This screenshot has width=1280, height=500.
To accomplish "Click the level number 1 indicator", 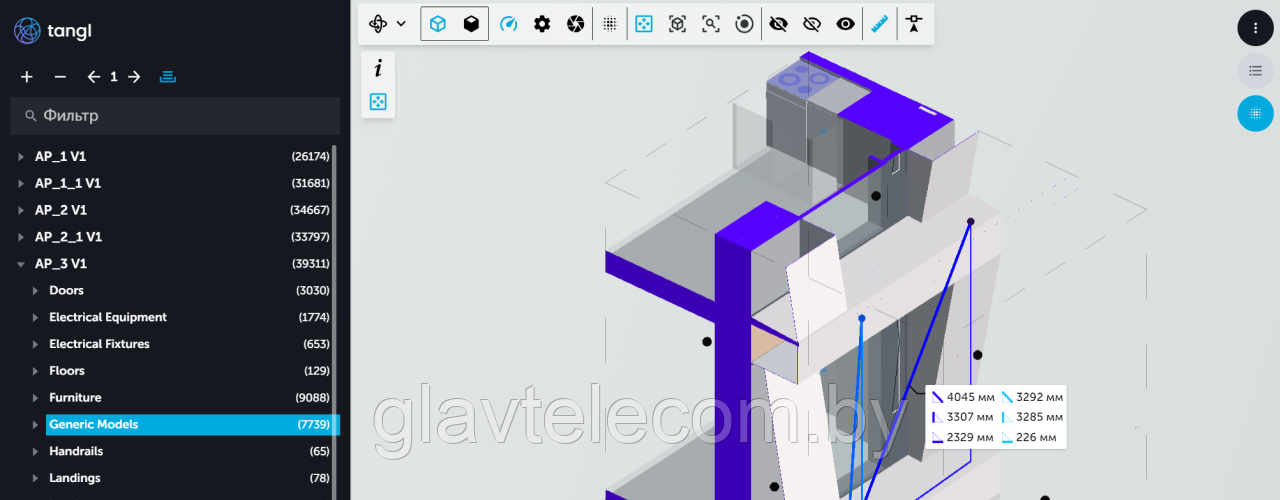I will click(114, 77).
